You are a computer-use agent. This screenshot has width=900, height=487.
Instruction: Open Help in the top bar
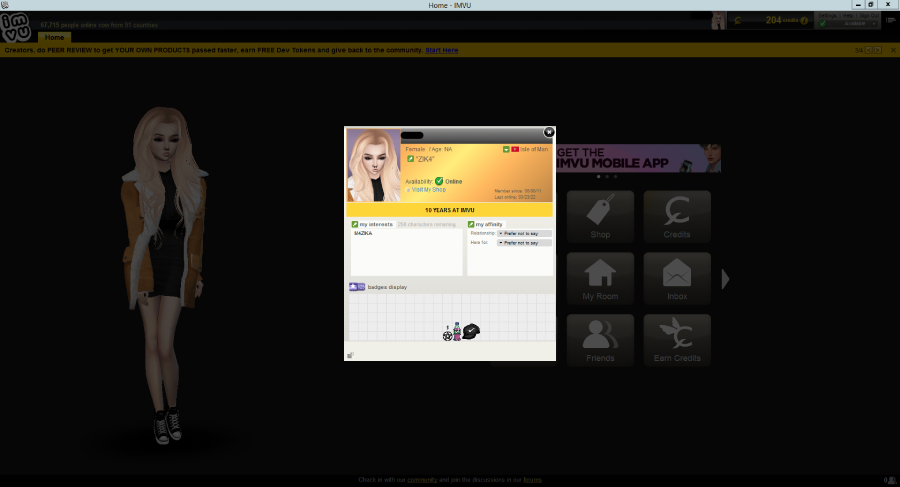(x=848, y=16)
